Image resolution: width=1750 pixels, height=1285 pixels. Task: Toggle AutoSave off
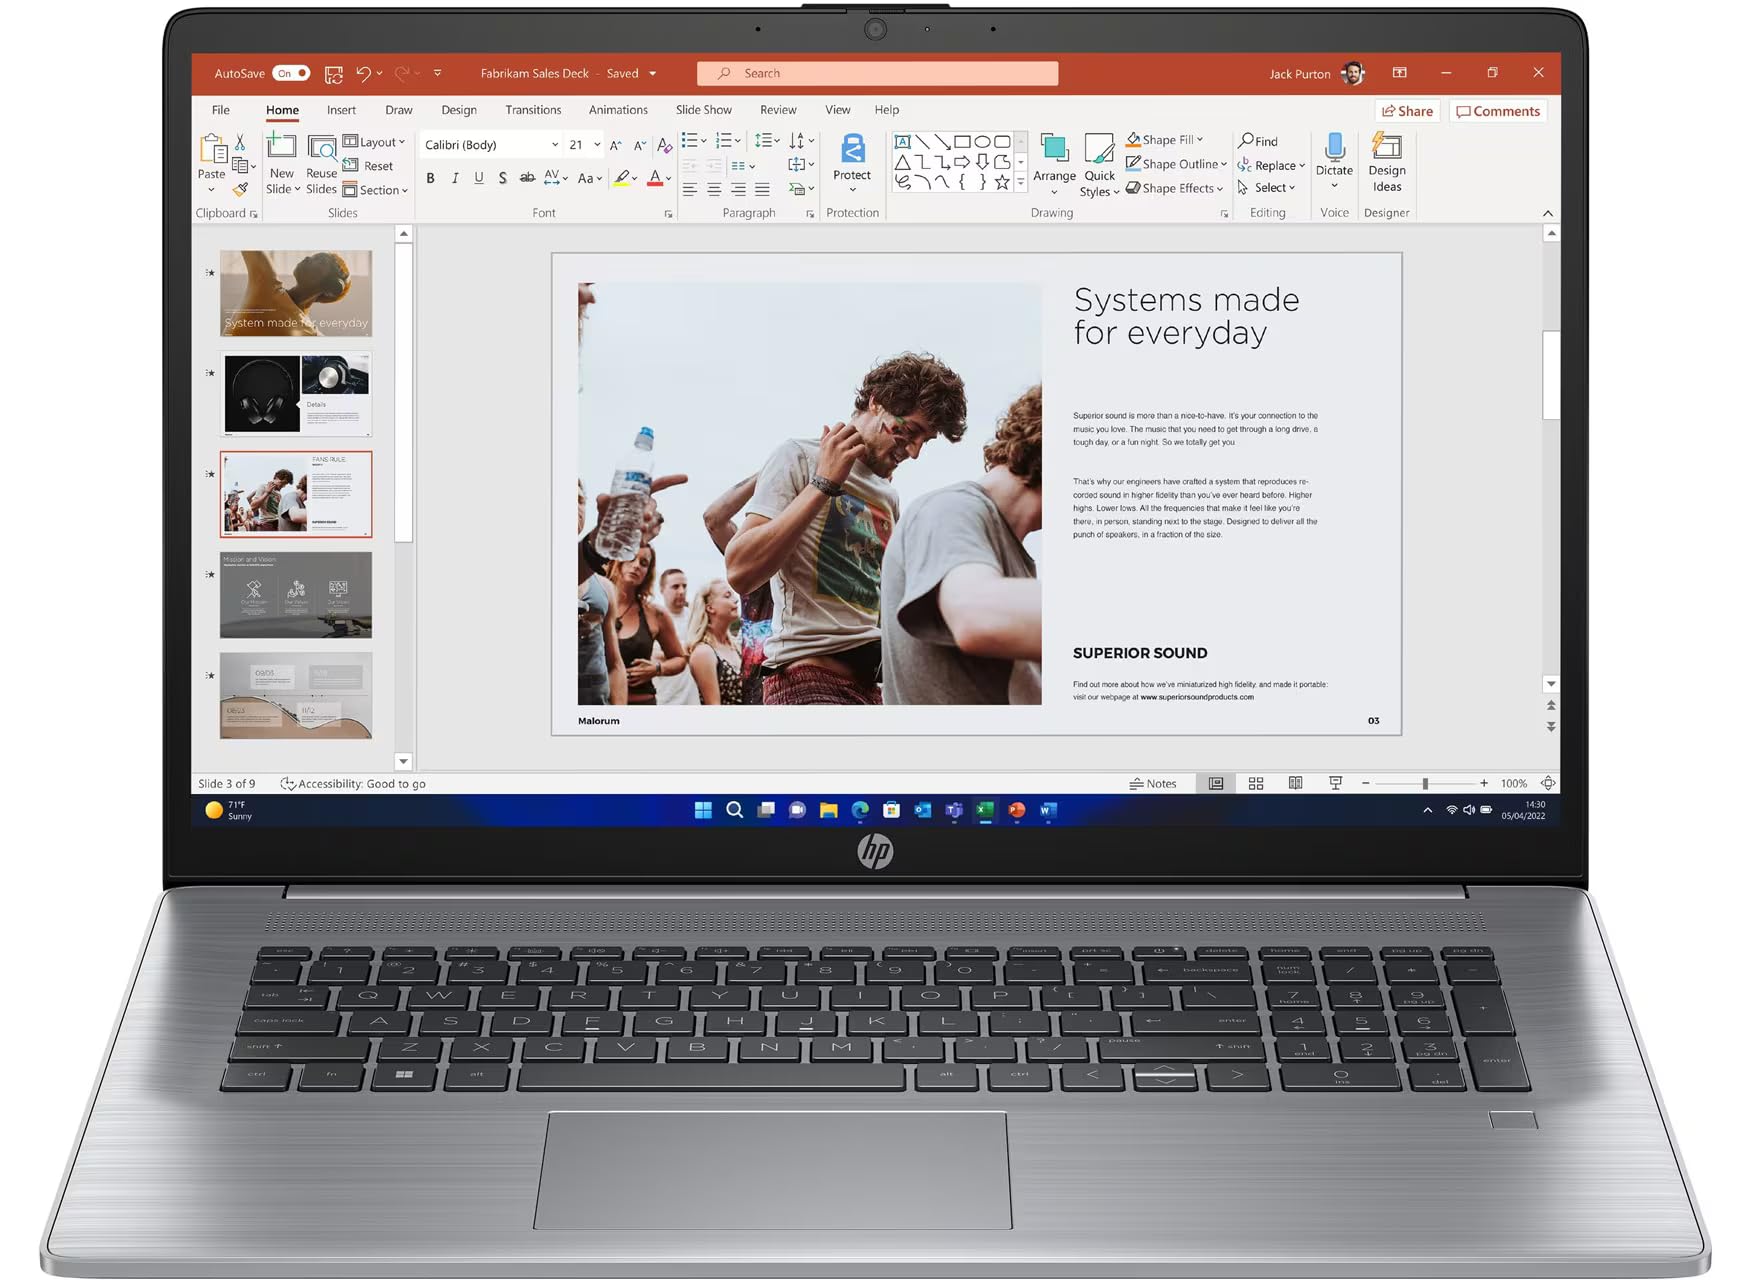289,72
